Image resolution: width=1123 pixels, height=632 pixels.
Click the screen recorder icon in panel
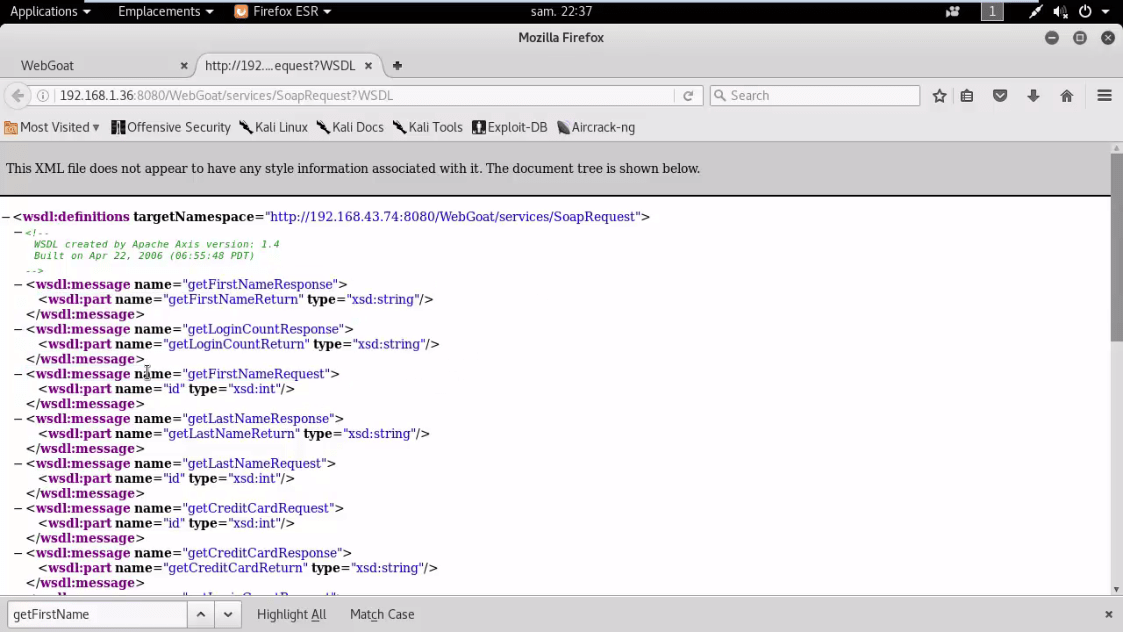953,11
